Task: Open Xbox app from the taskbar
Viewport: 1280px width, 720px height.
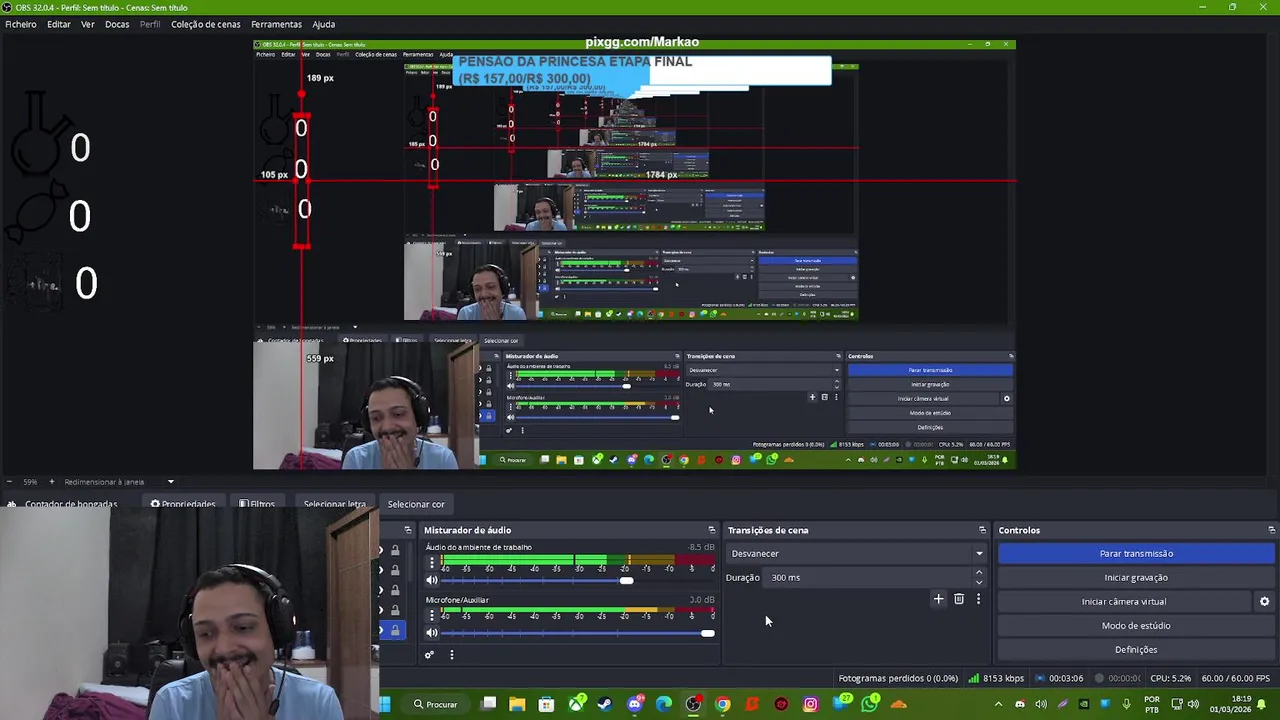Action: pos(576,704)
